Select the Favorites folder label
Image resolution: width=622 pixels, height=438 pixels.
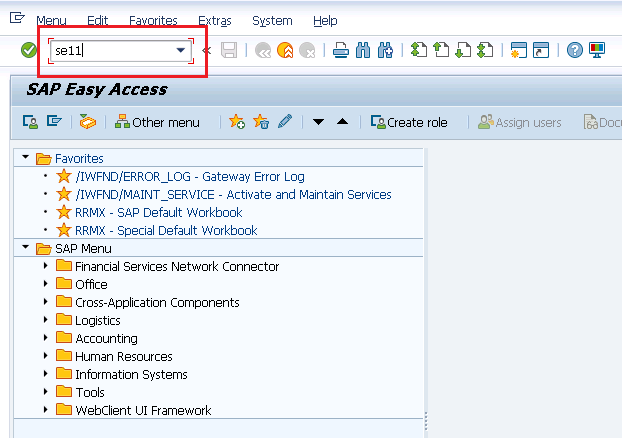(x=79, y=159)
